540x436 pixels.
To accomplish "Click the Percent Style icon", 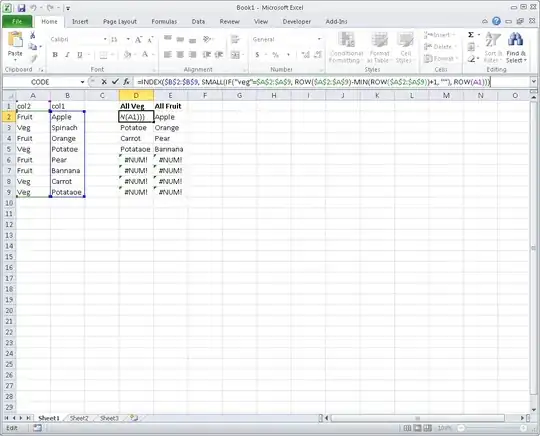I will pyautogui.click(x=275, y=55).
